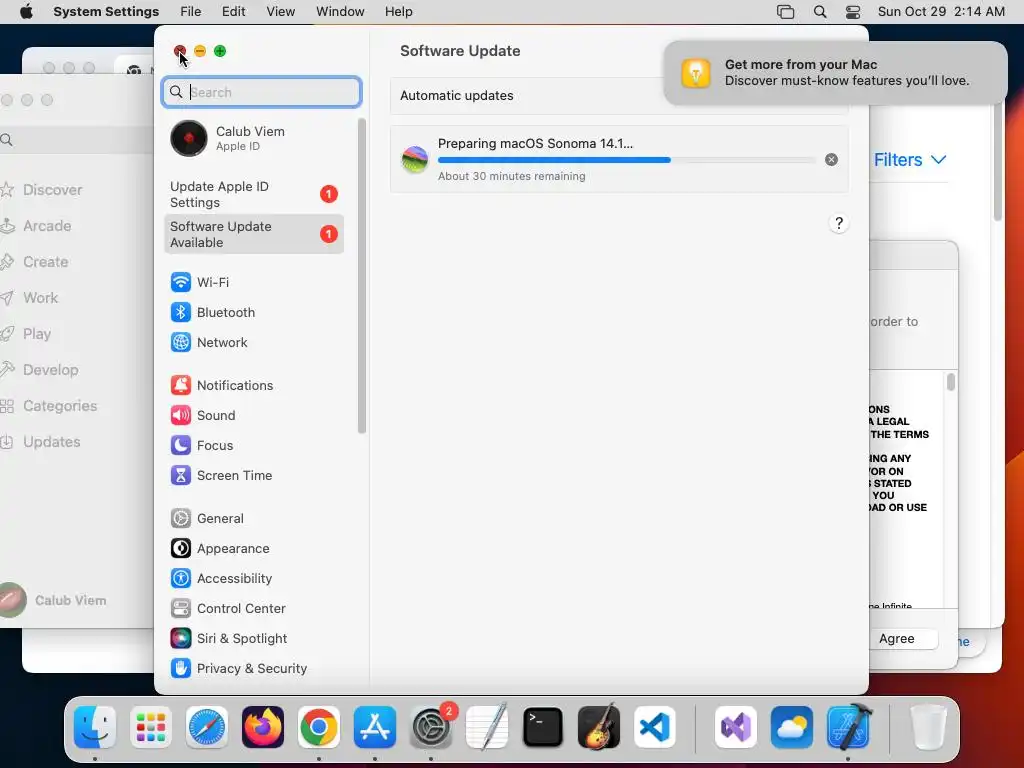Open the Get more from your Mac notification

click(835, 72)
